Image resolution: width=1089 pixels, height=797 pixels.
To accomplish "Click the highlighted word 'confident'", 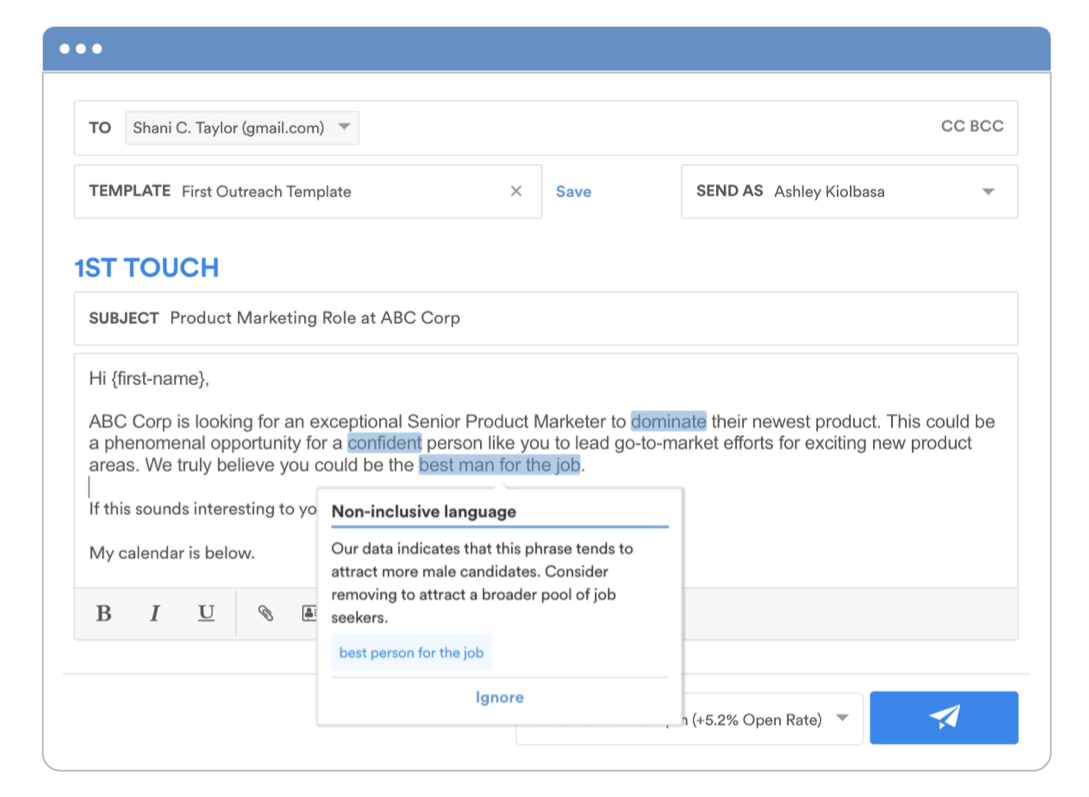I will point(384,443).
